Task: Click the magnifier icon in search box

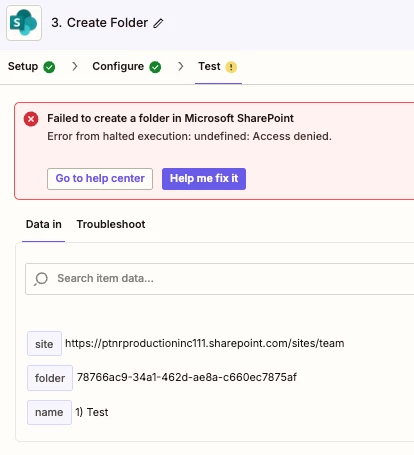Action: click(41, 279)
